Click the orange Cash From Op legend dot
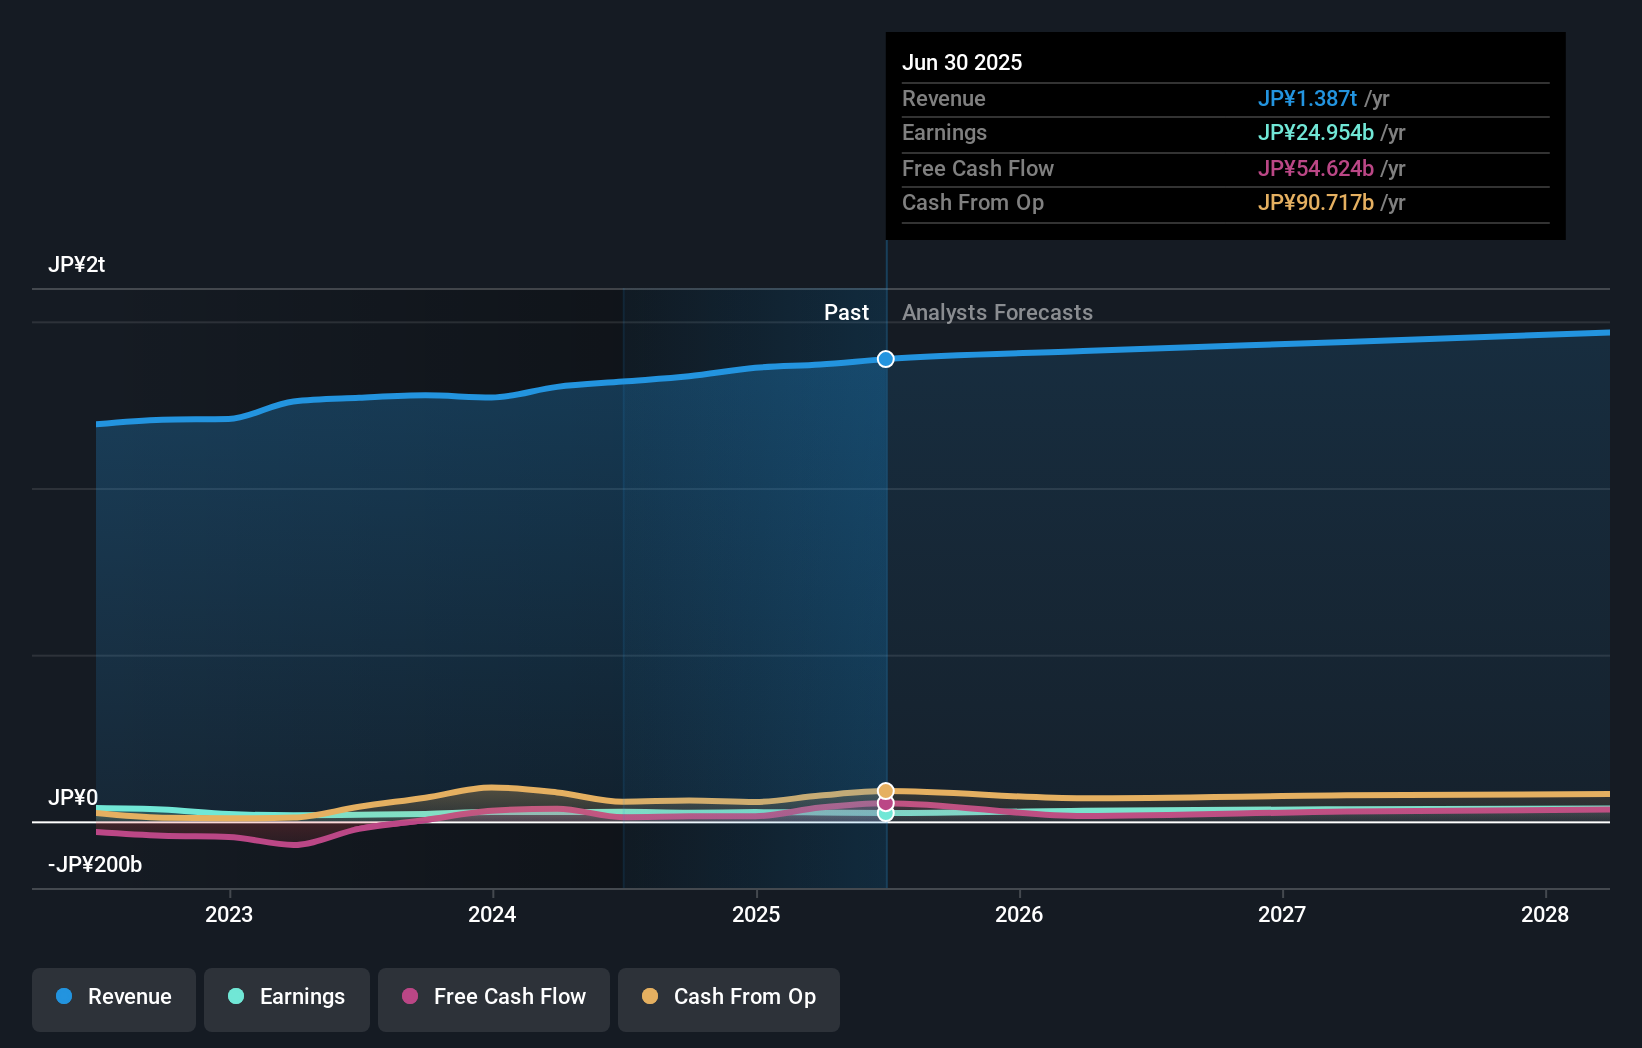Image resolution: width=1642 pixels, height=1048 pixels. 649,997
